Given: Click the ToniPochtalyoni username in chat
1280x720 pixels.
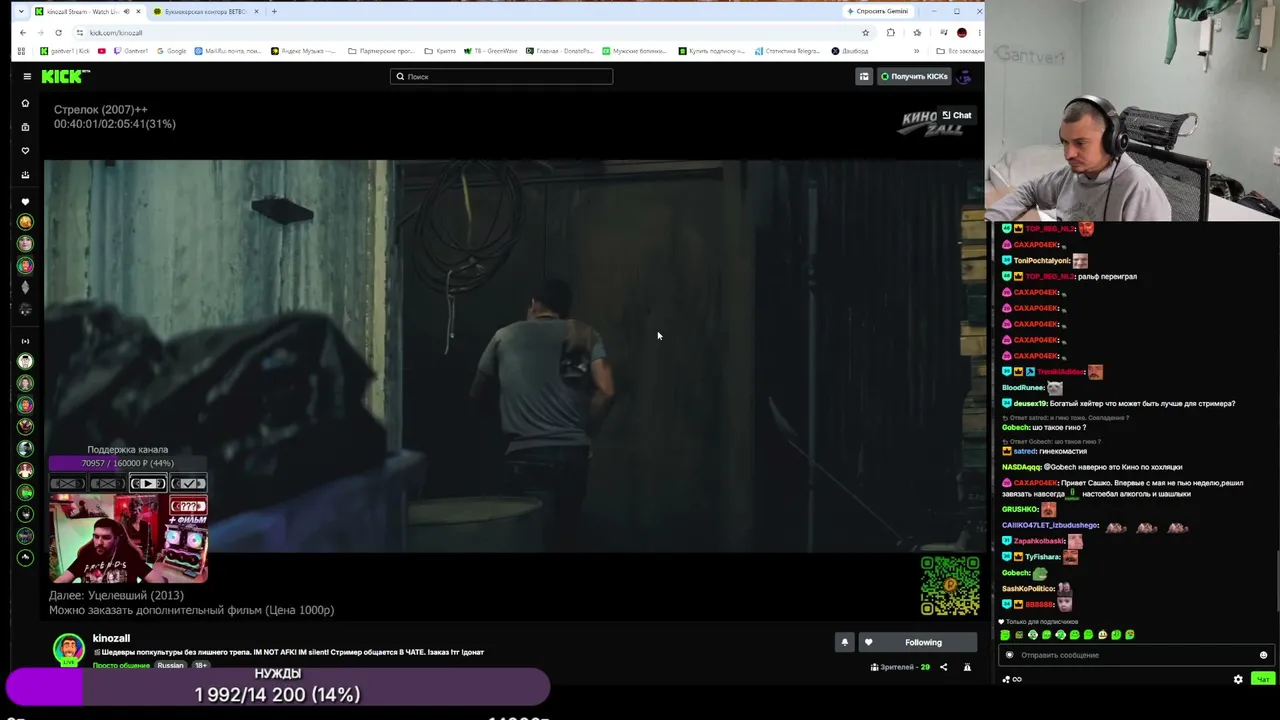Looking at the screenshot, I should [x=1041, y=261].
